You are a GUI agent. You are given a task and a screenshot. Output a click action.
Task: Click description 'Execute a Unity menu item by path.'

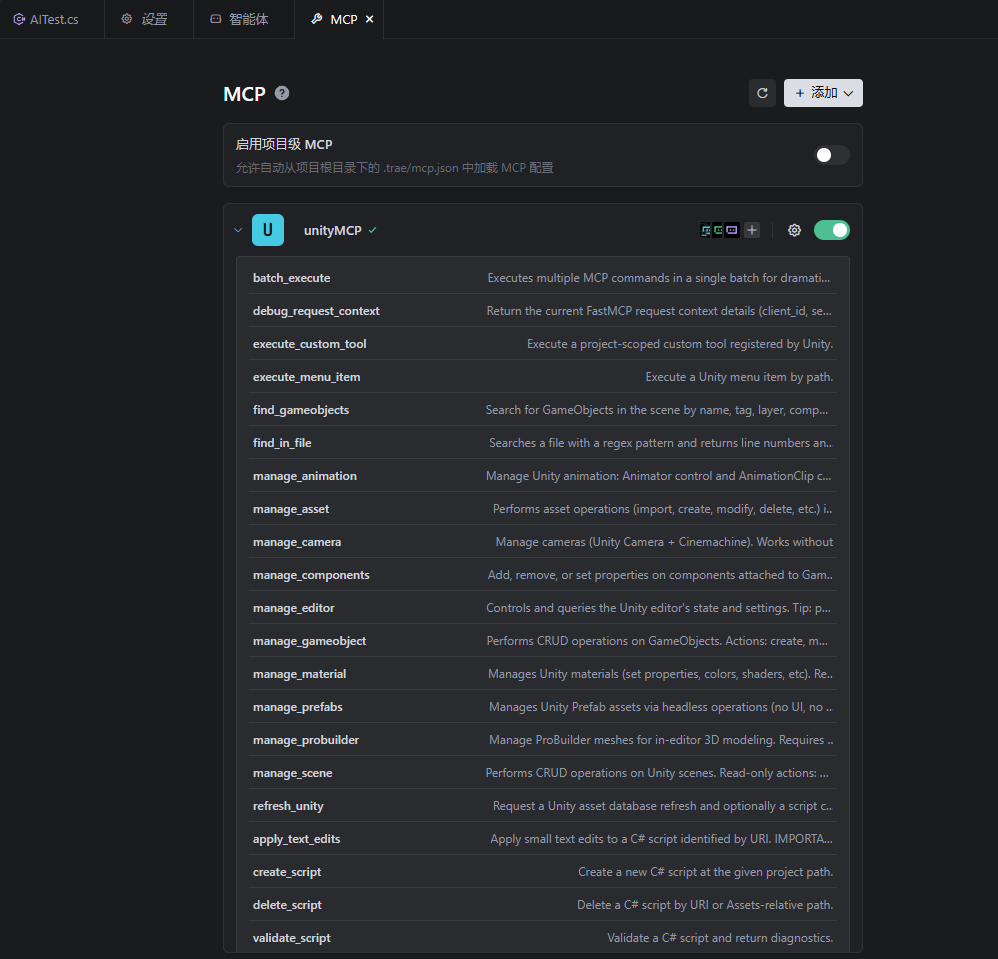739,377
